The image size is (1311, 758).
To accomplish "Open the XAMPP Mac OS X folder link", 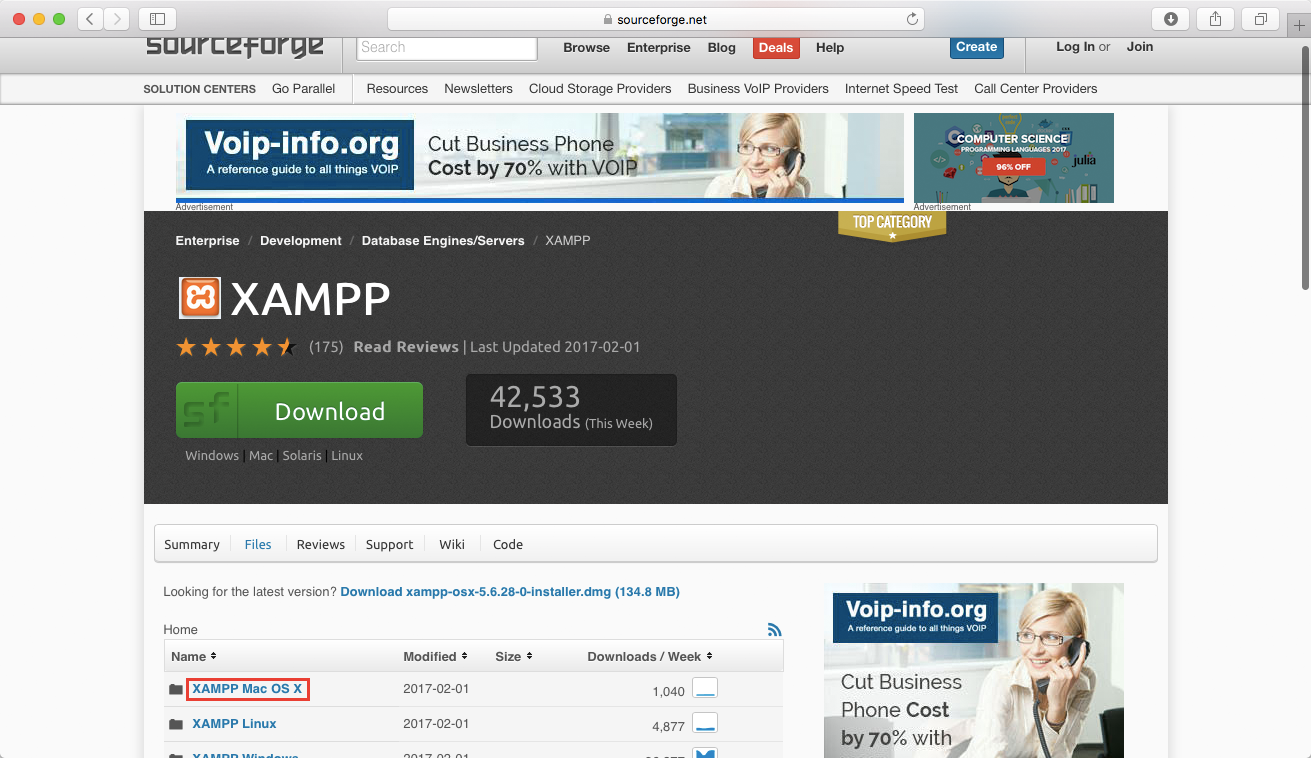I will click(247, 689).
